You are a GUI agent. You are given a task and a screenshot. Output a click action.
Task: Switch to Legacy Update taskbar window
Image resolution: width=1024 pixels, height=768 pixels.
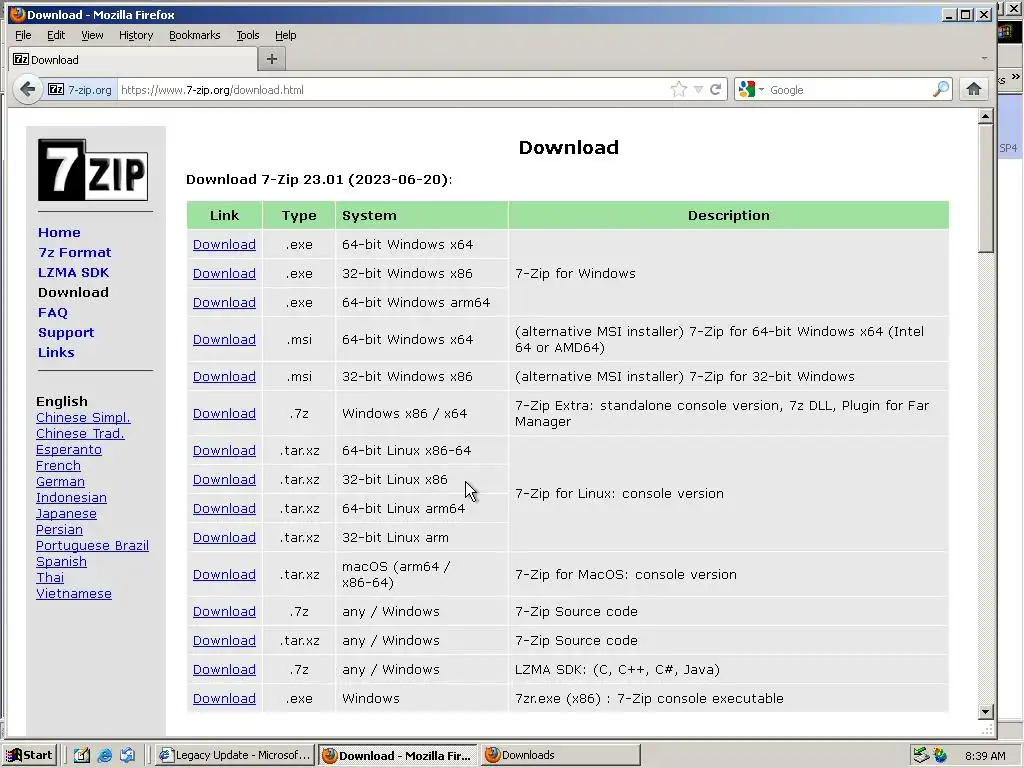236,755
